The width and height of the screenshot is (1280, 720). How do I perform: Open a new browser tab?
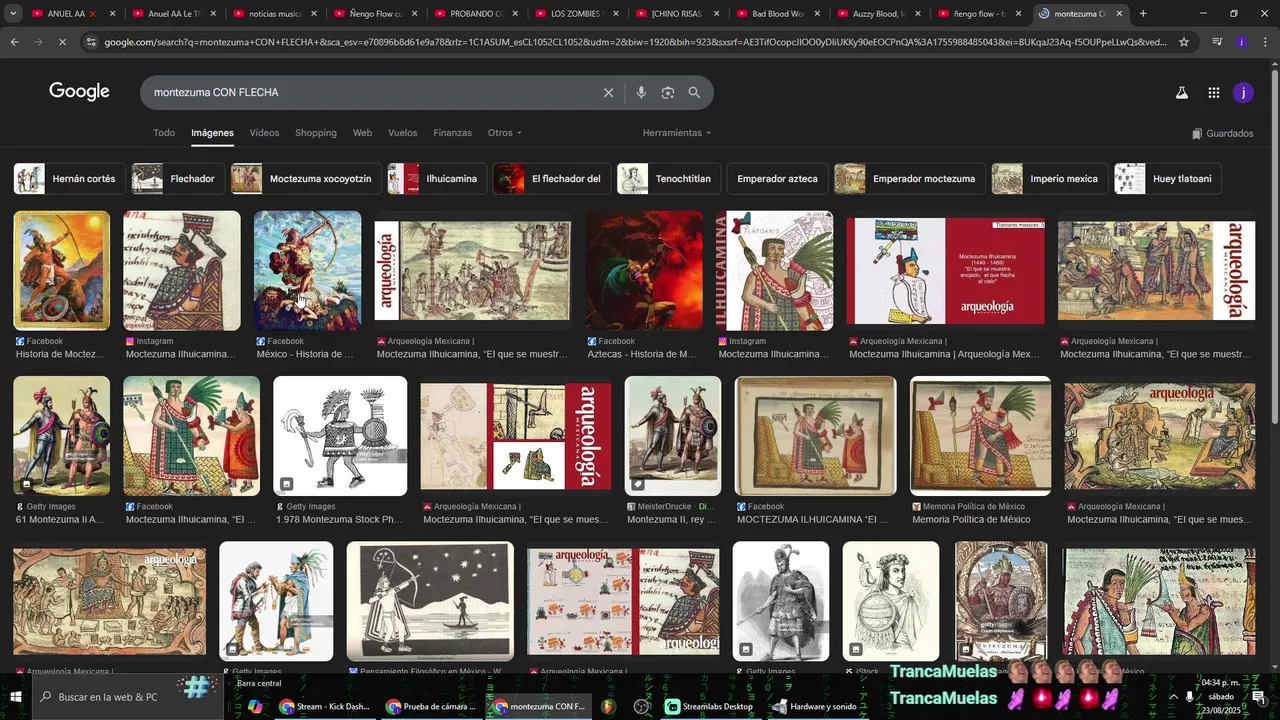pos(1143,13)
